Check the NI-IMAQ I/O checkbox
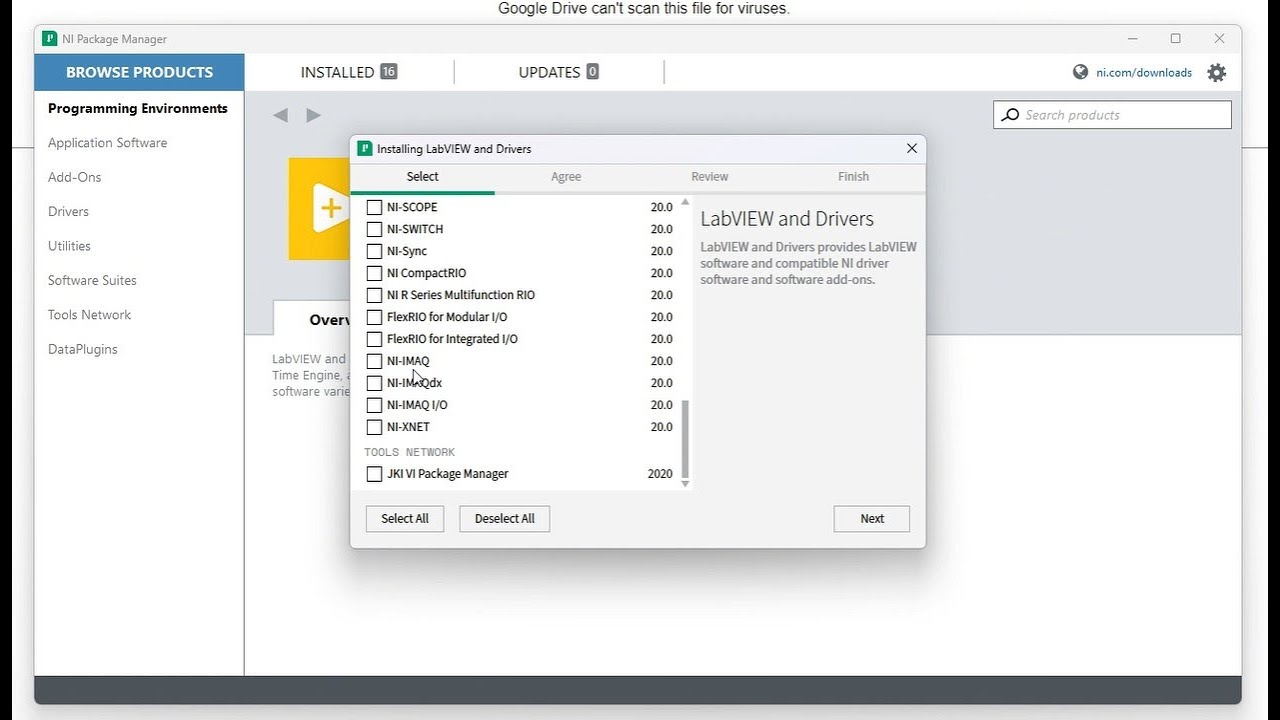This screenshot has width=1280, height=720. point(374,405)
